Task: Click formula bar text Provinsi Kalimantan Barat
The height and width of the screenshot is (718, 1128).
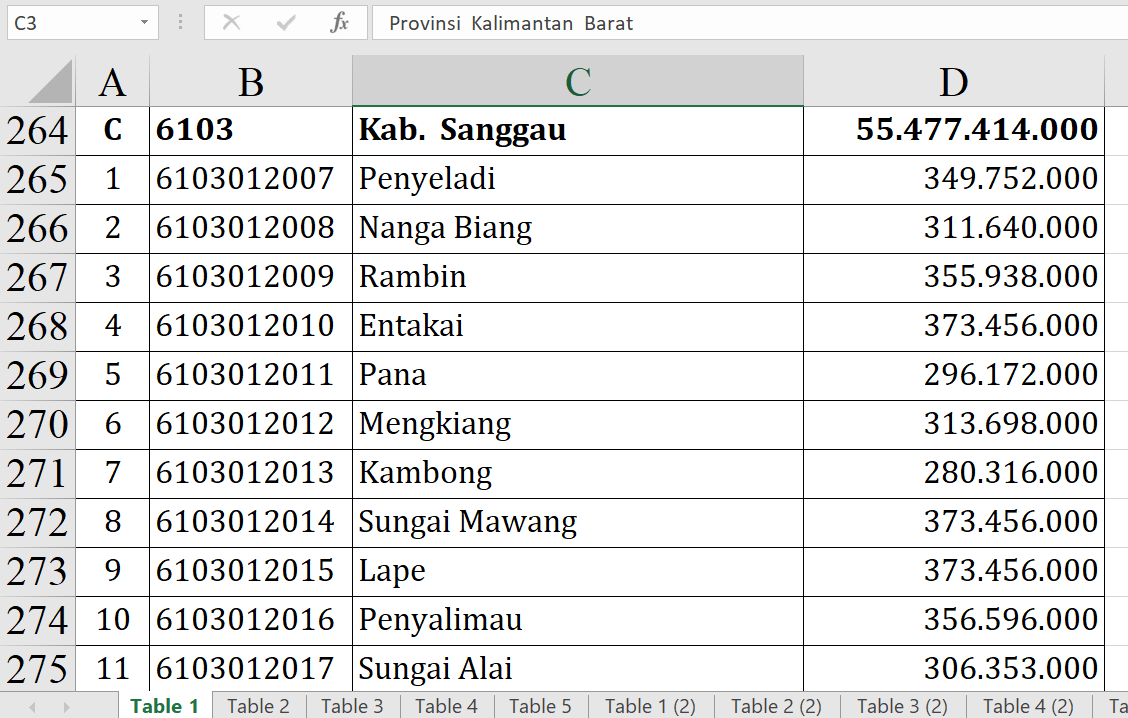Action: coord(511,24)
